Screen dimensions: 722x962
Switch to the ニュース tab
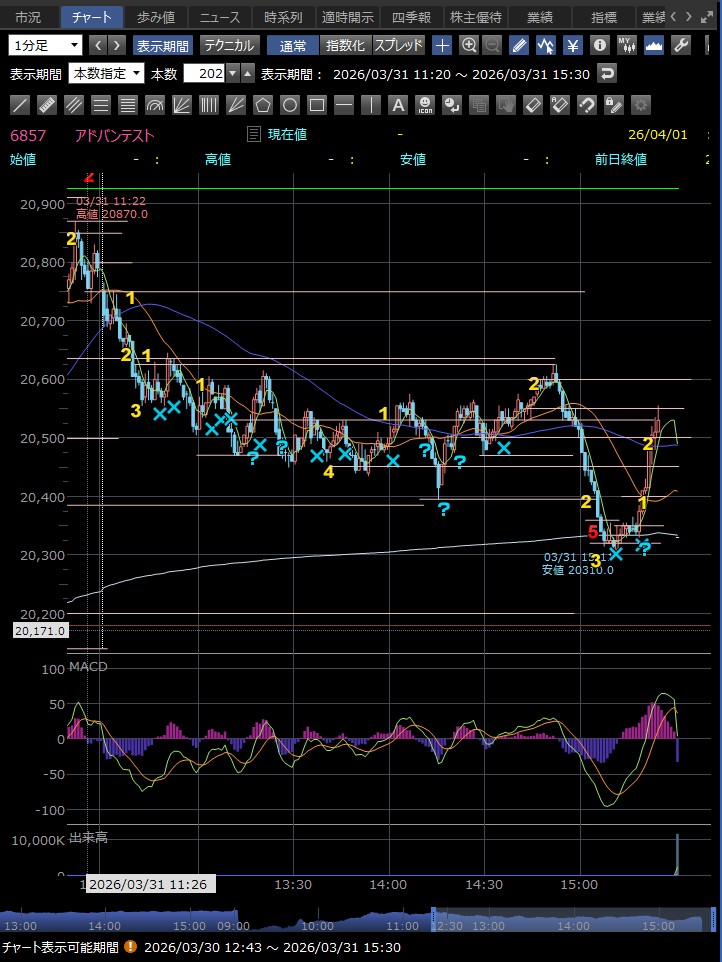pos(219,17)
